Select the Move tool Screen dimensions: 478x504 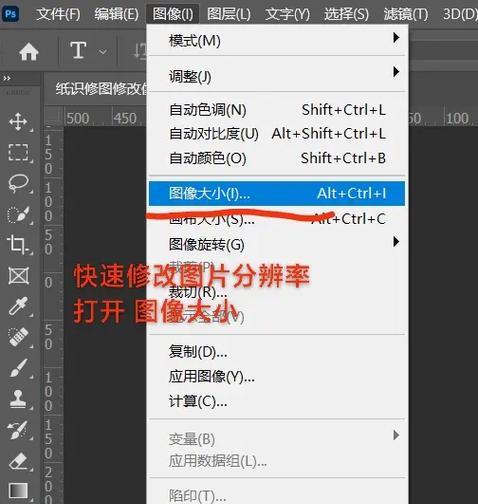point(18,121)
